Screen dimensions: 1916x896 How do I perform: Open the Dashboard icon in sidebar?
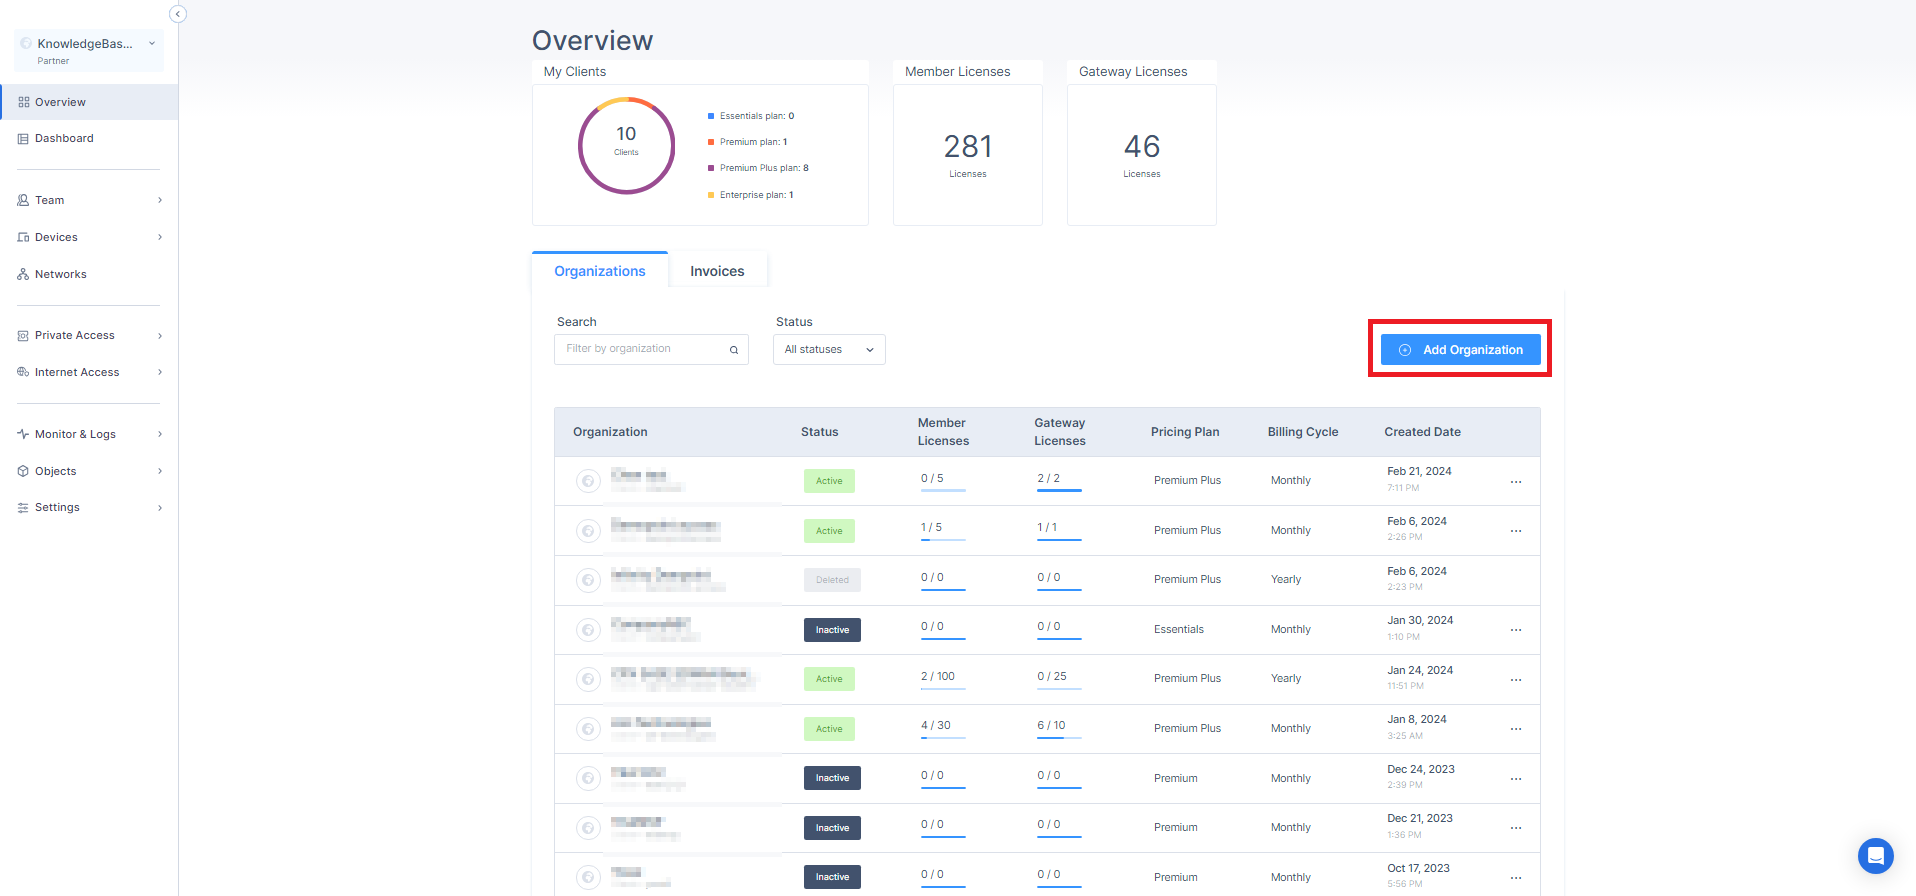point(24,139)
